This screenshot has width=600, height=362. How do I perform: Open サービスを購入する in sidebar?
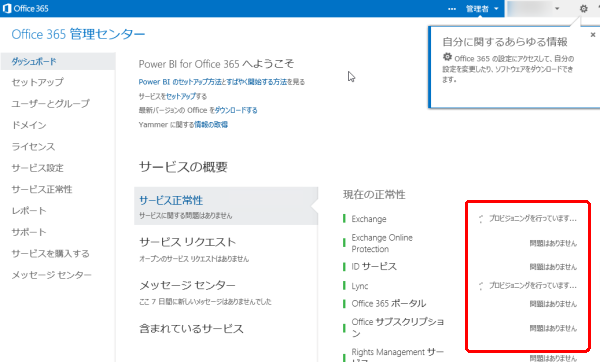point(51,253)
